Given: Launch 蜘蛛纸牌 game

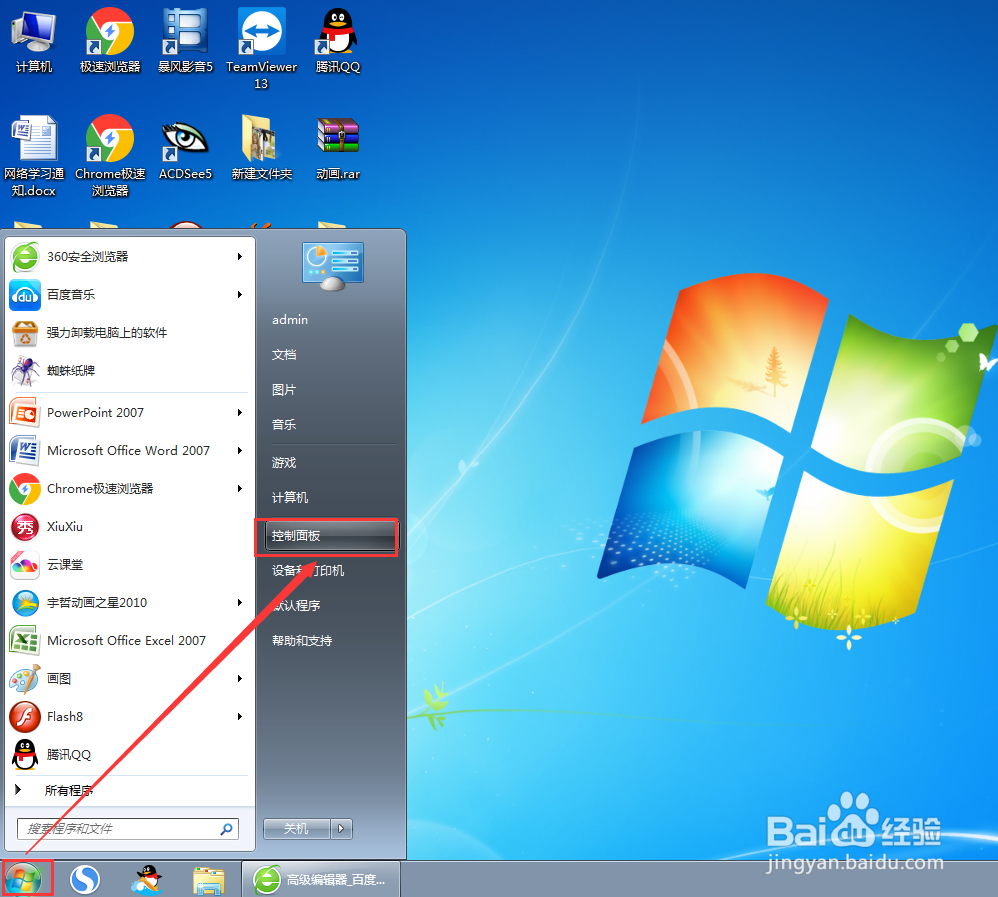Looking at the screenshot, I should coord(127,371).
